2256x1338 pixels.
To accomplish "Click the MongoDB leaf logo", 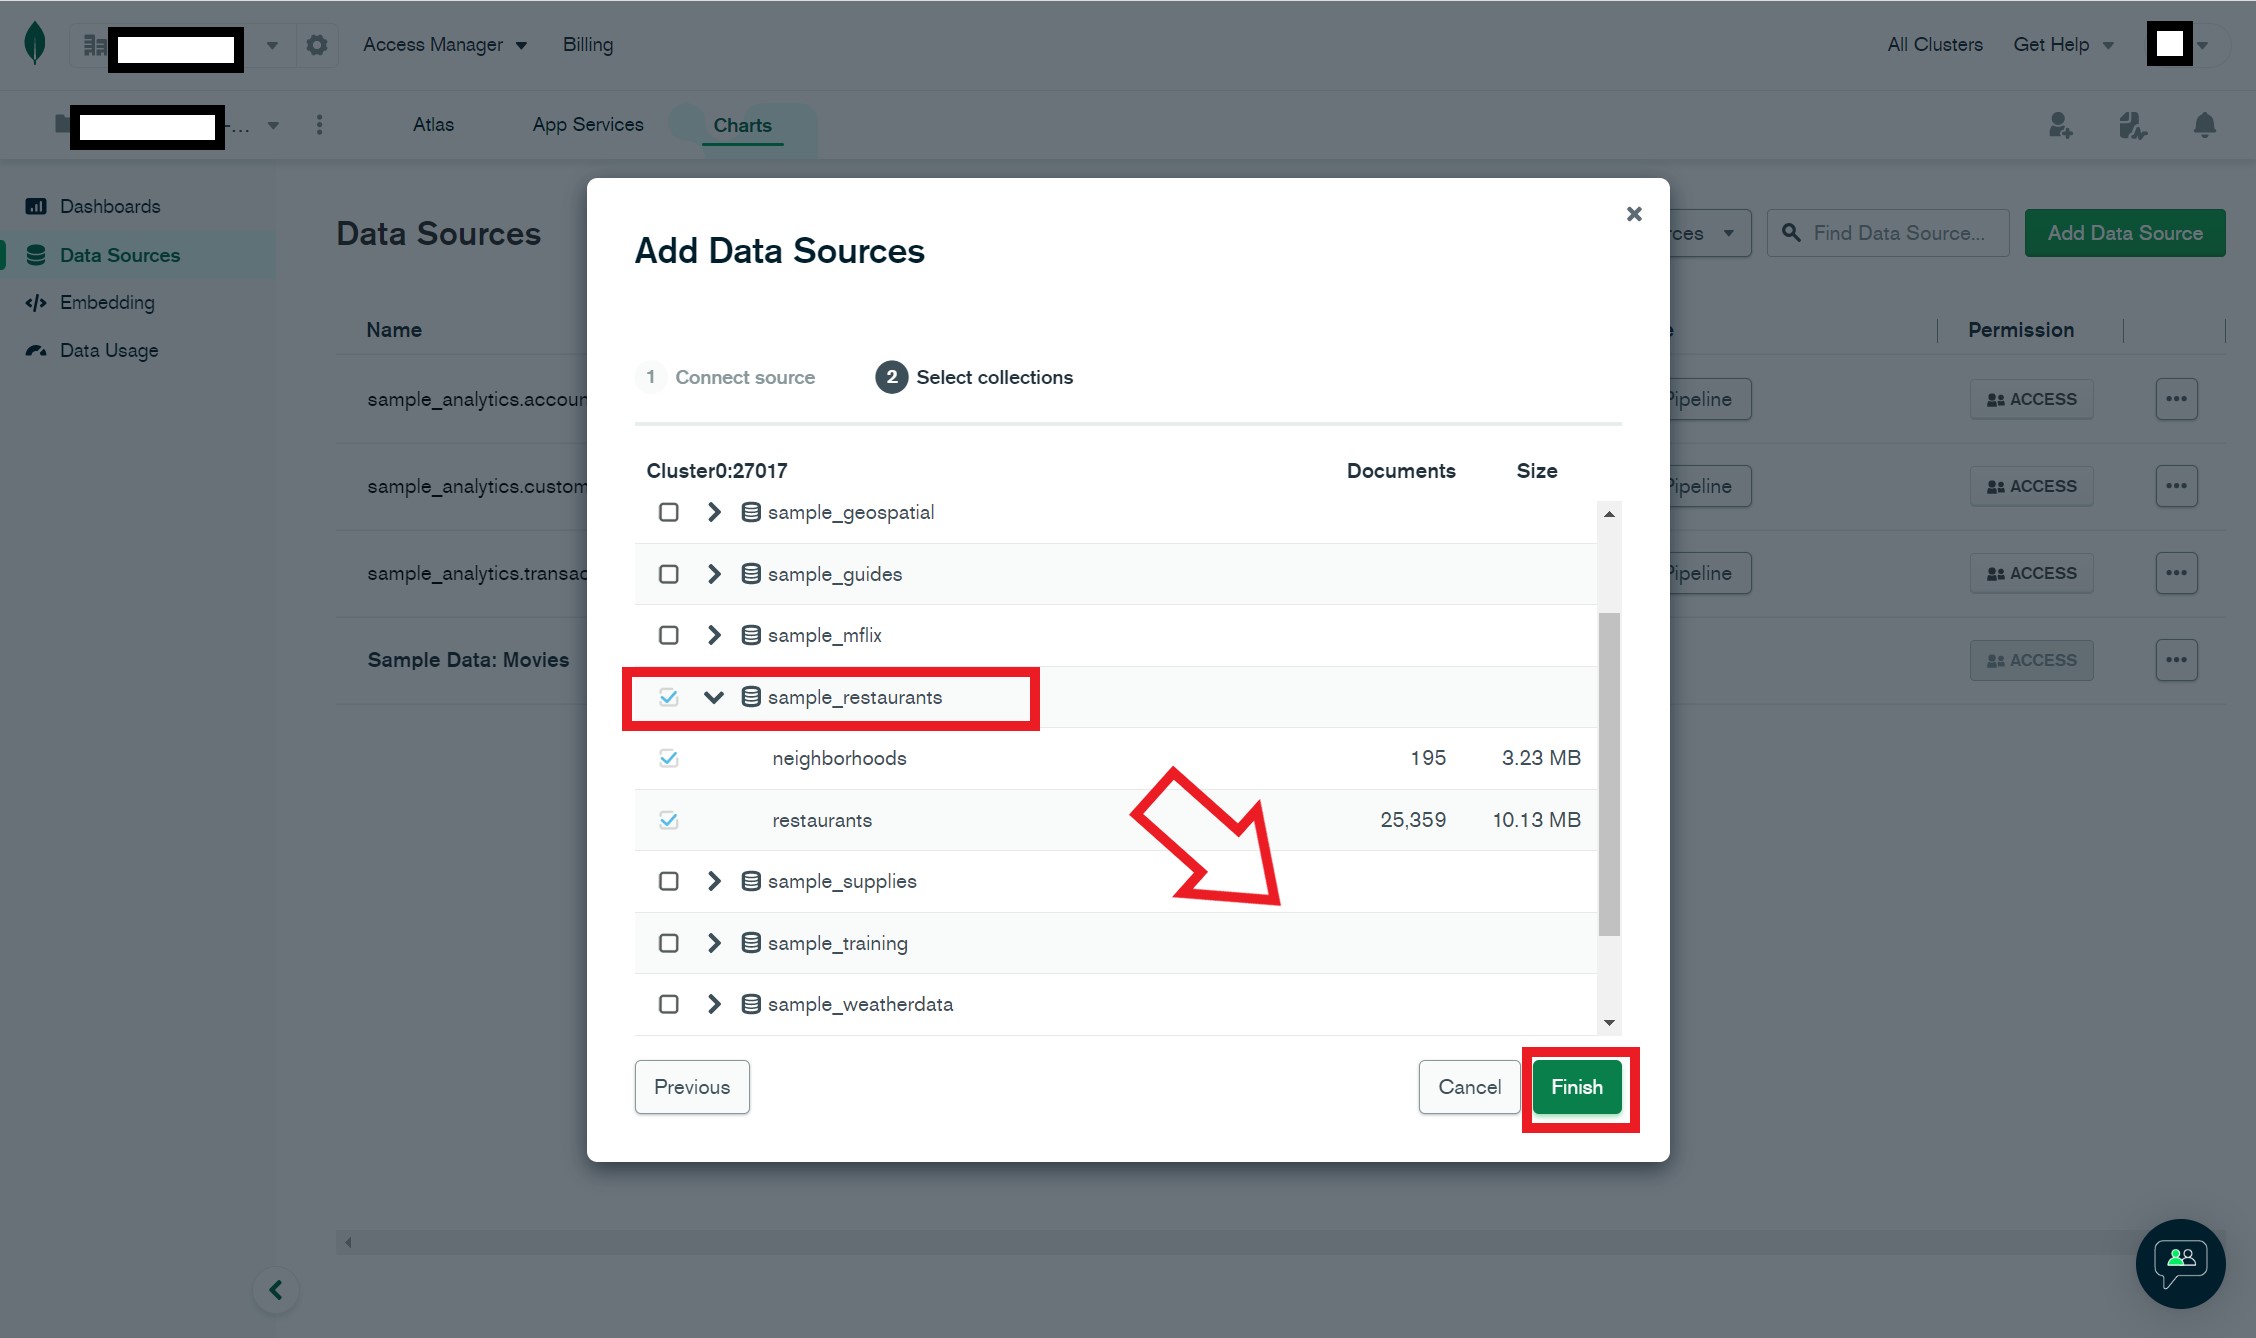I will 35,44.
